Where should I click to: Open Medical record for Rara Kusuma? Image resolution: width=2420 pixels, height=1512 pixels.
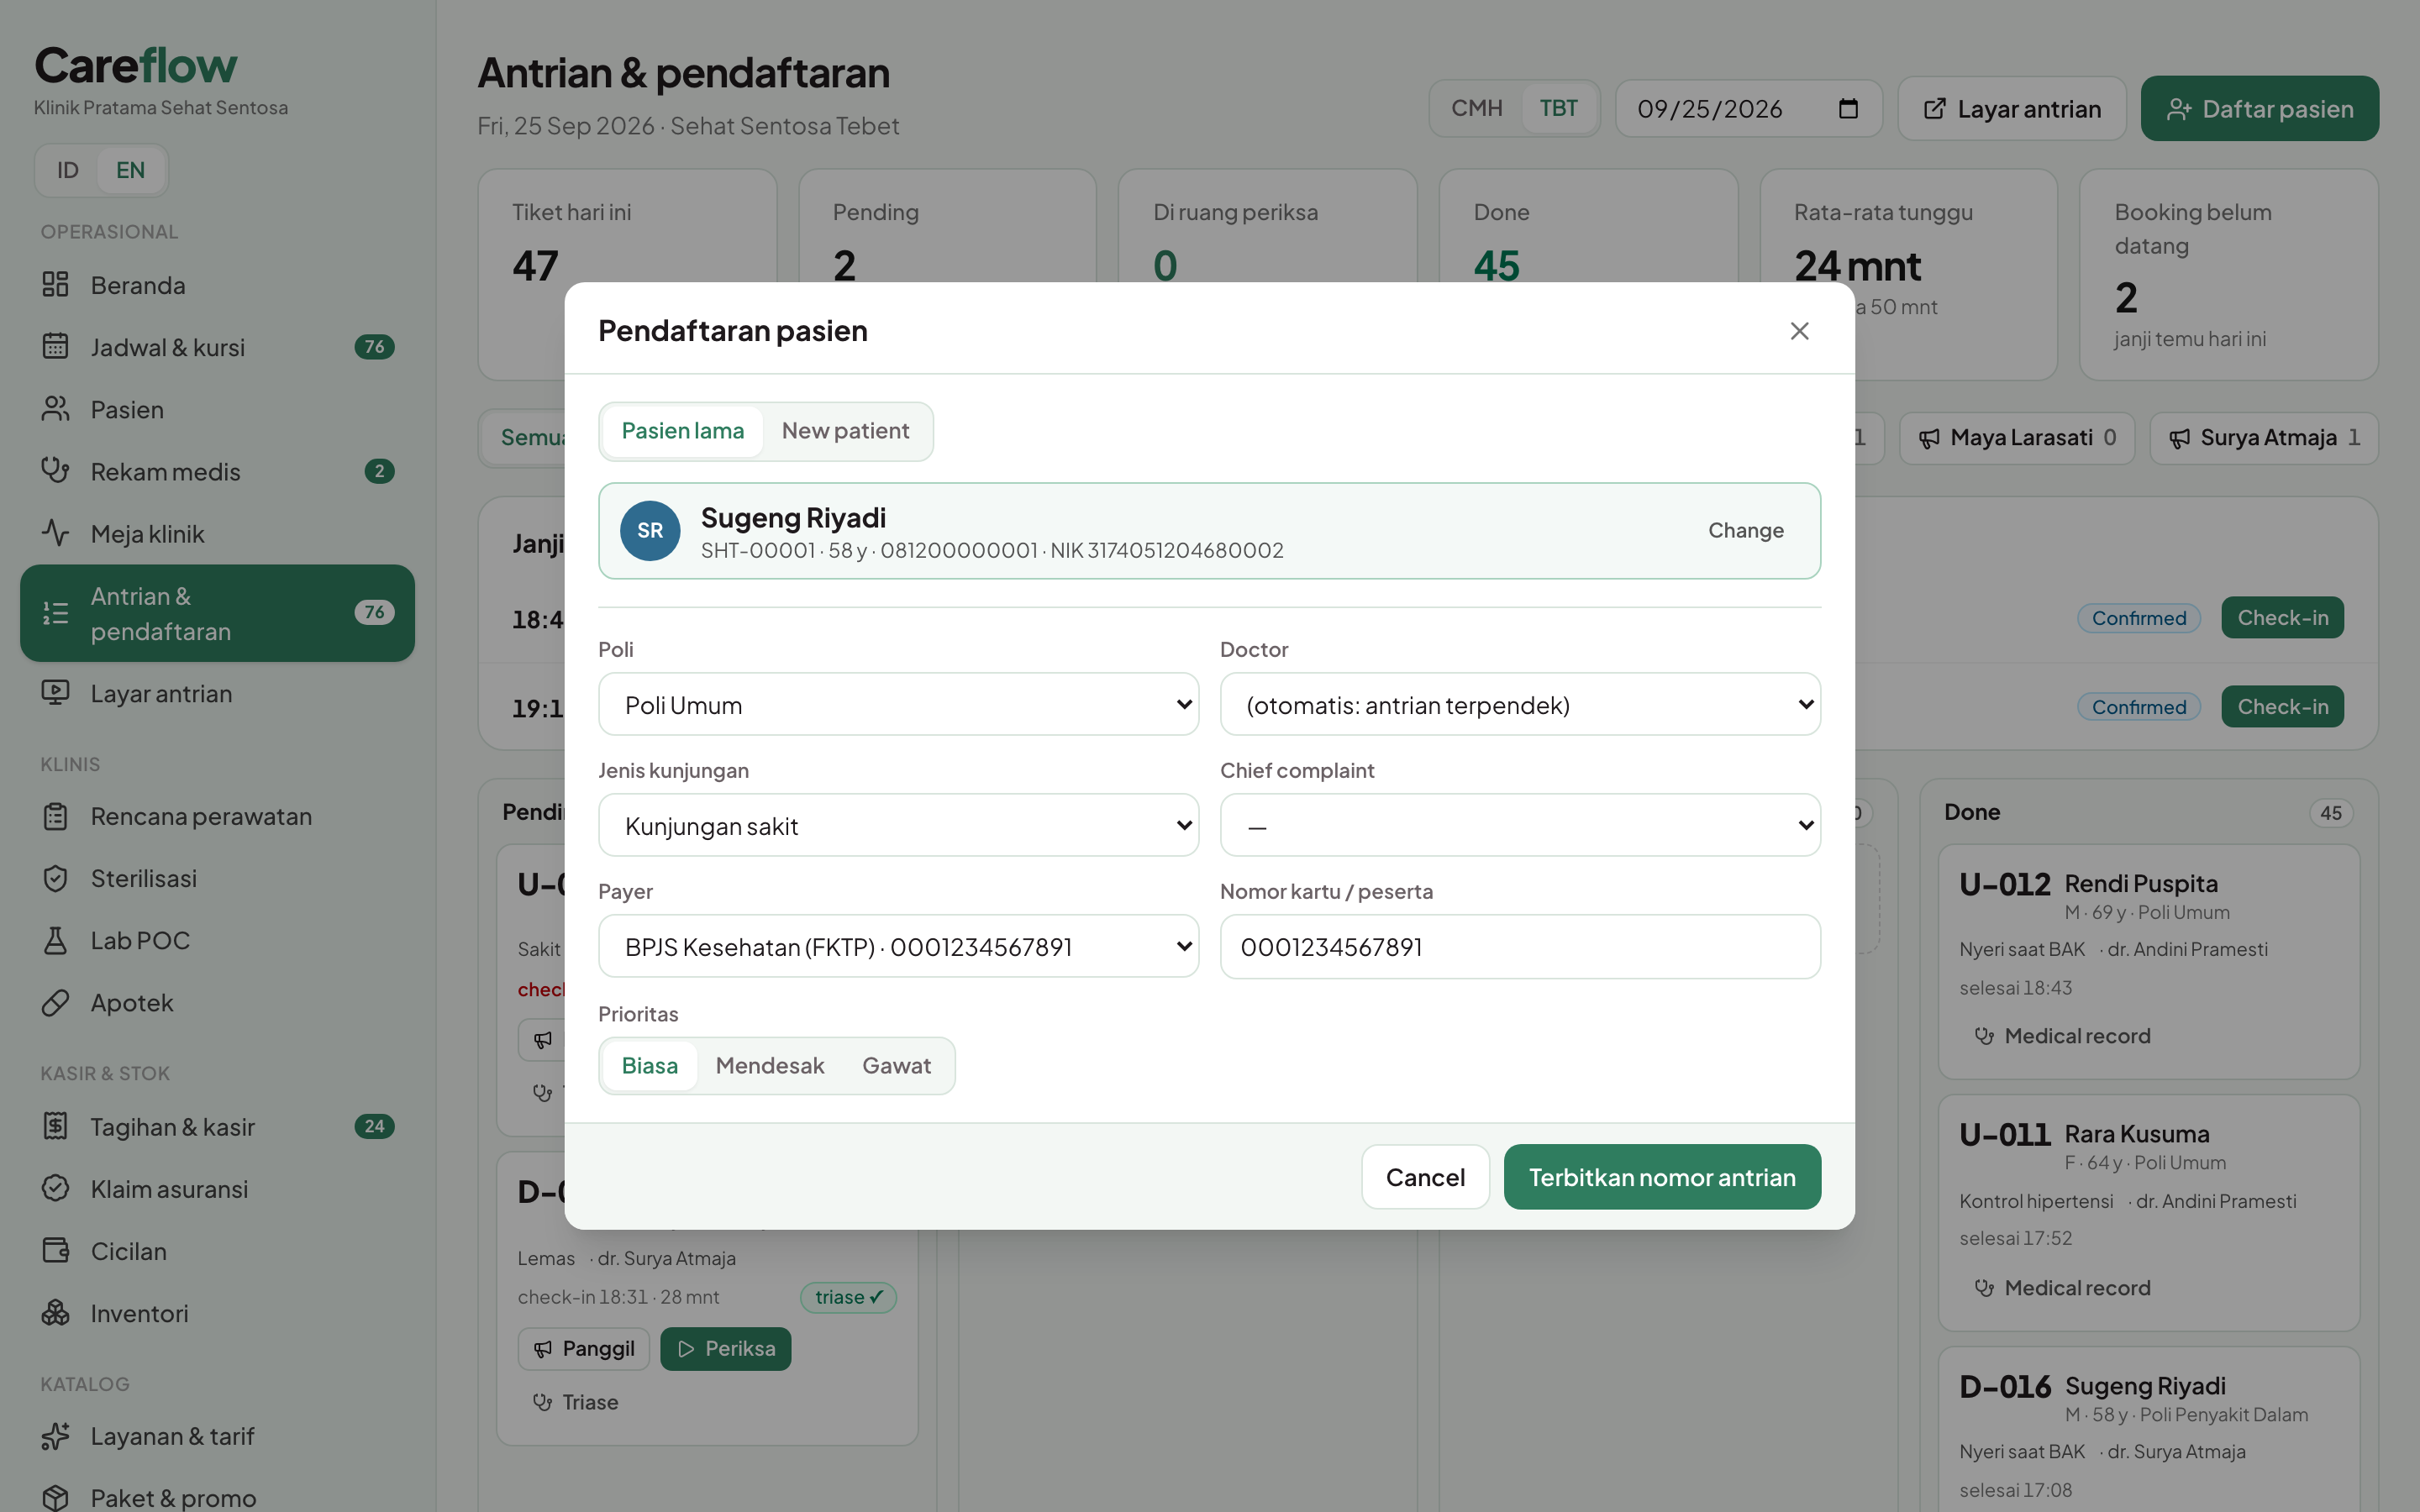[x=2062, y=1288]
